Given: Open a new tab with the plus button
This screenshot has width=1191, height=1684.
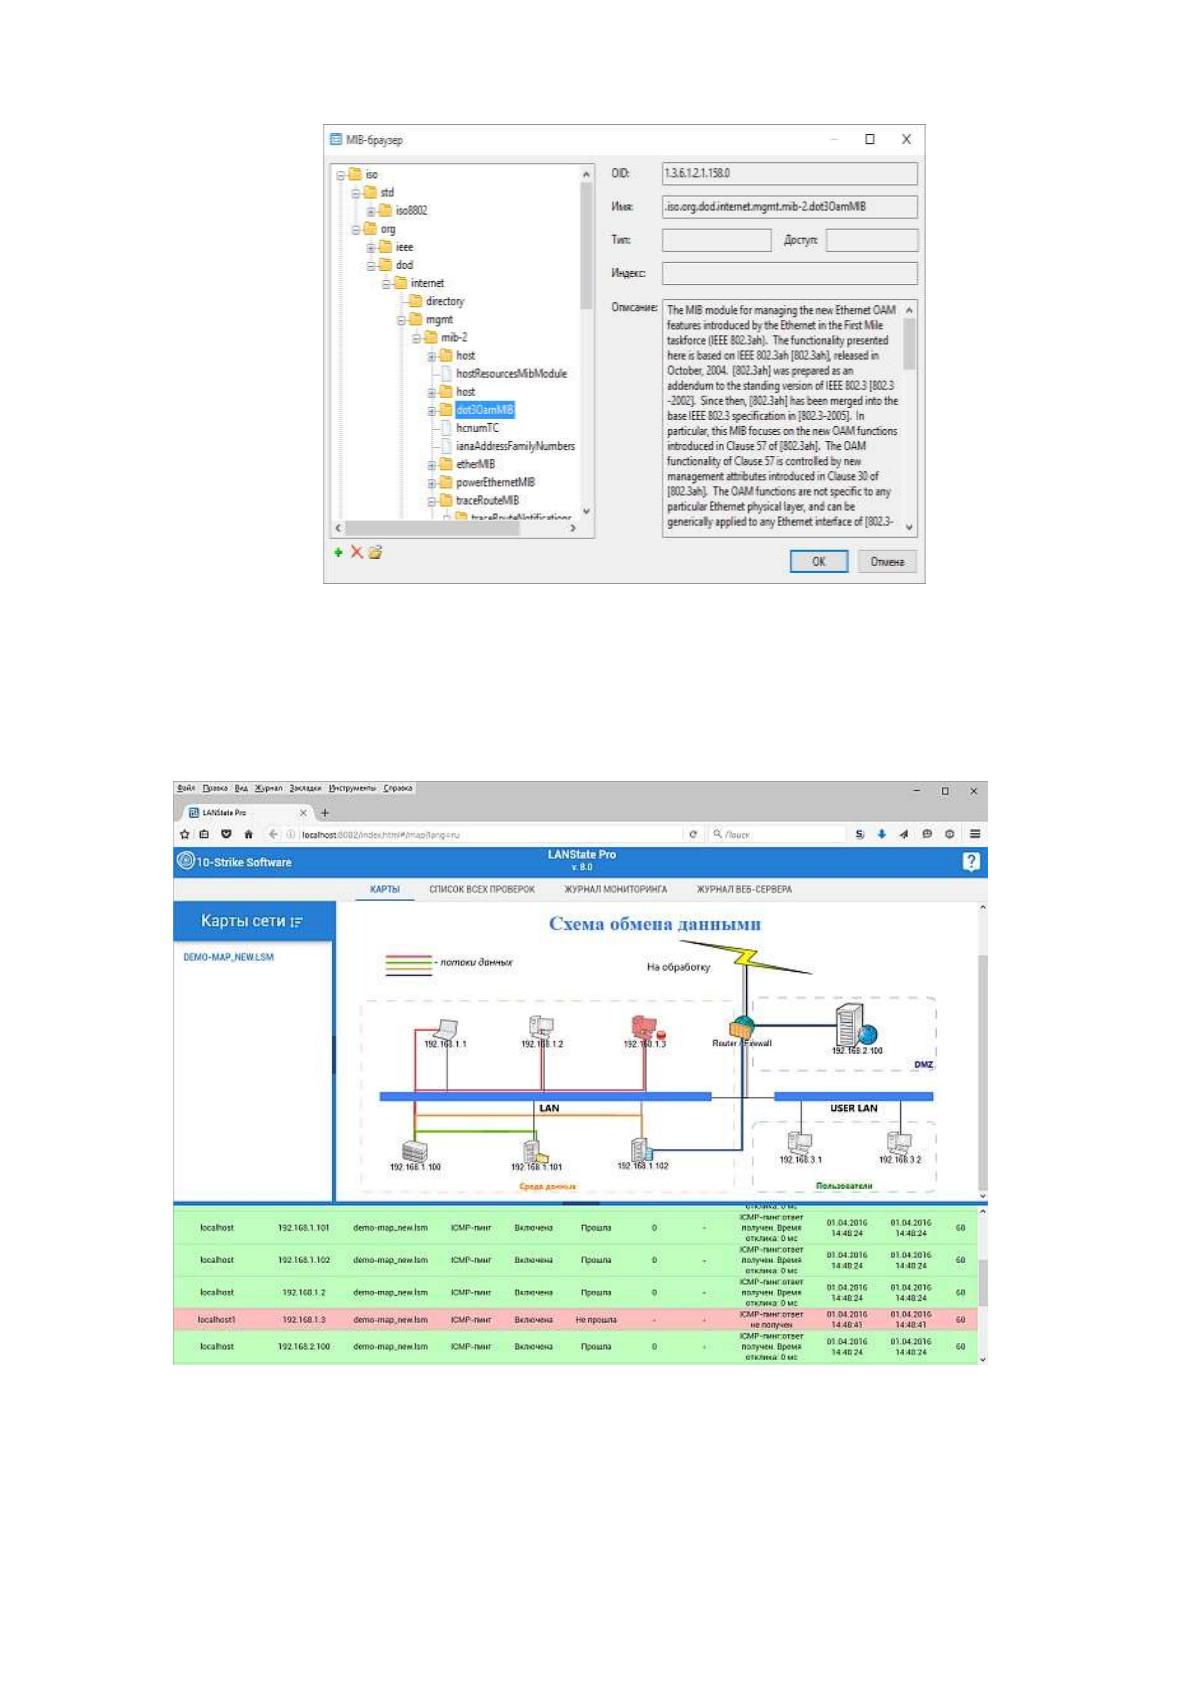Looking at the screenshot, I should pyautogui.click(x=325, y=813).
